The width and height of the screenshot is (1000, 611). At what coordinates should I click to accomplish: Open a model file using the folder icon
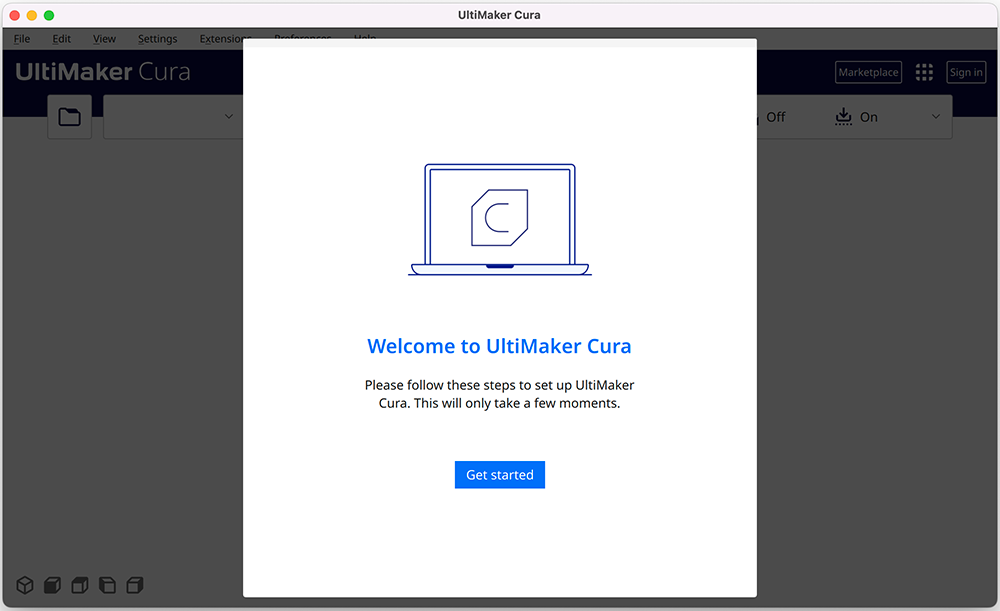click(x=69, y=116)
